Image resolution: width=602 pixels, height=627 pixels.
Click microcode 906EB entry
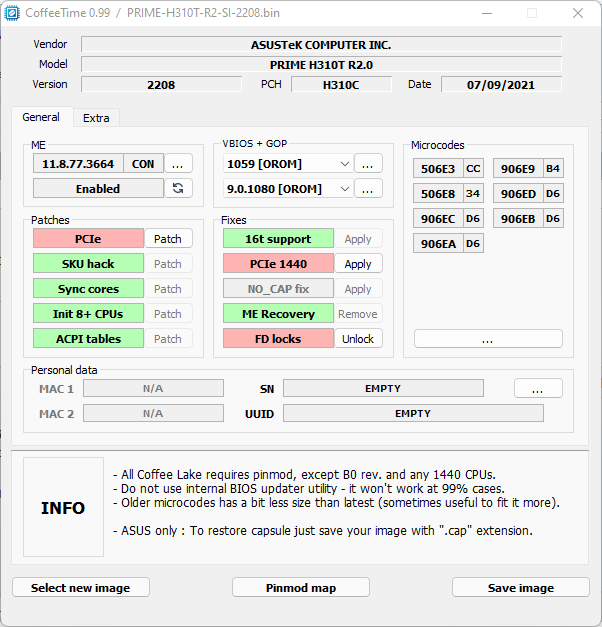(x=518, y=218)
